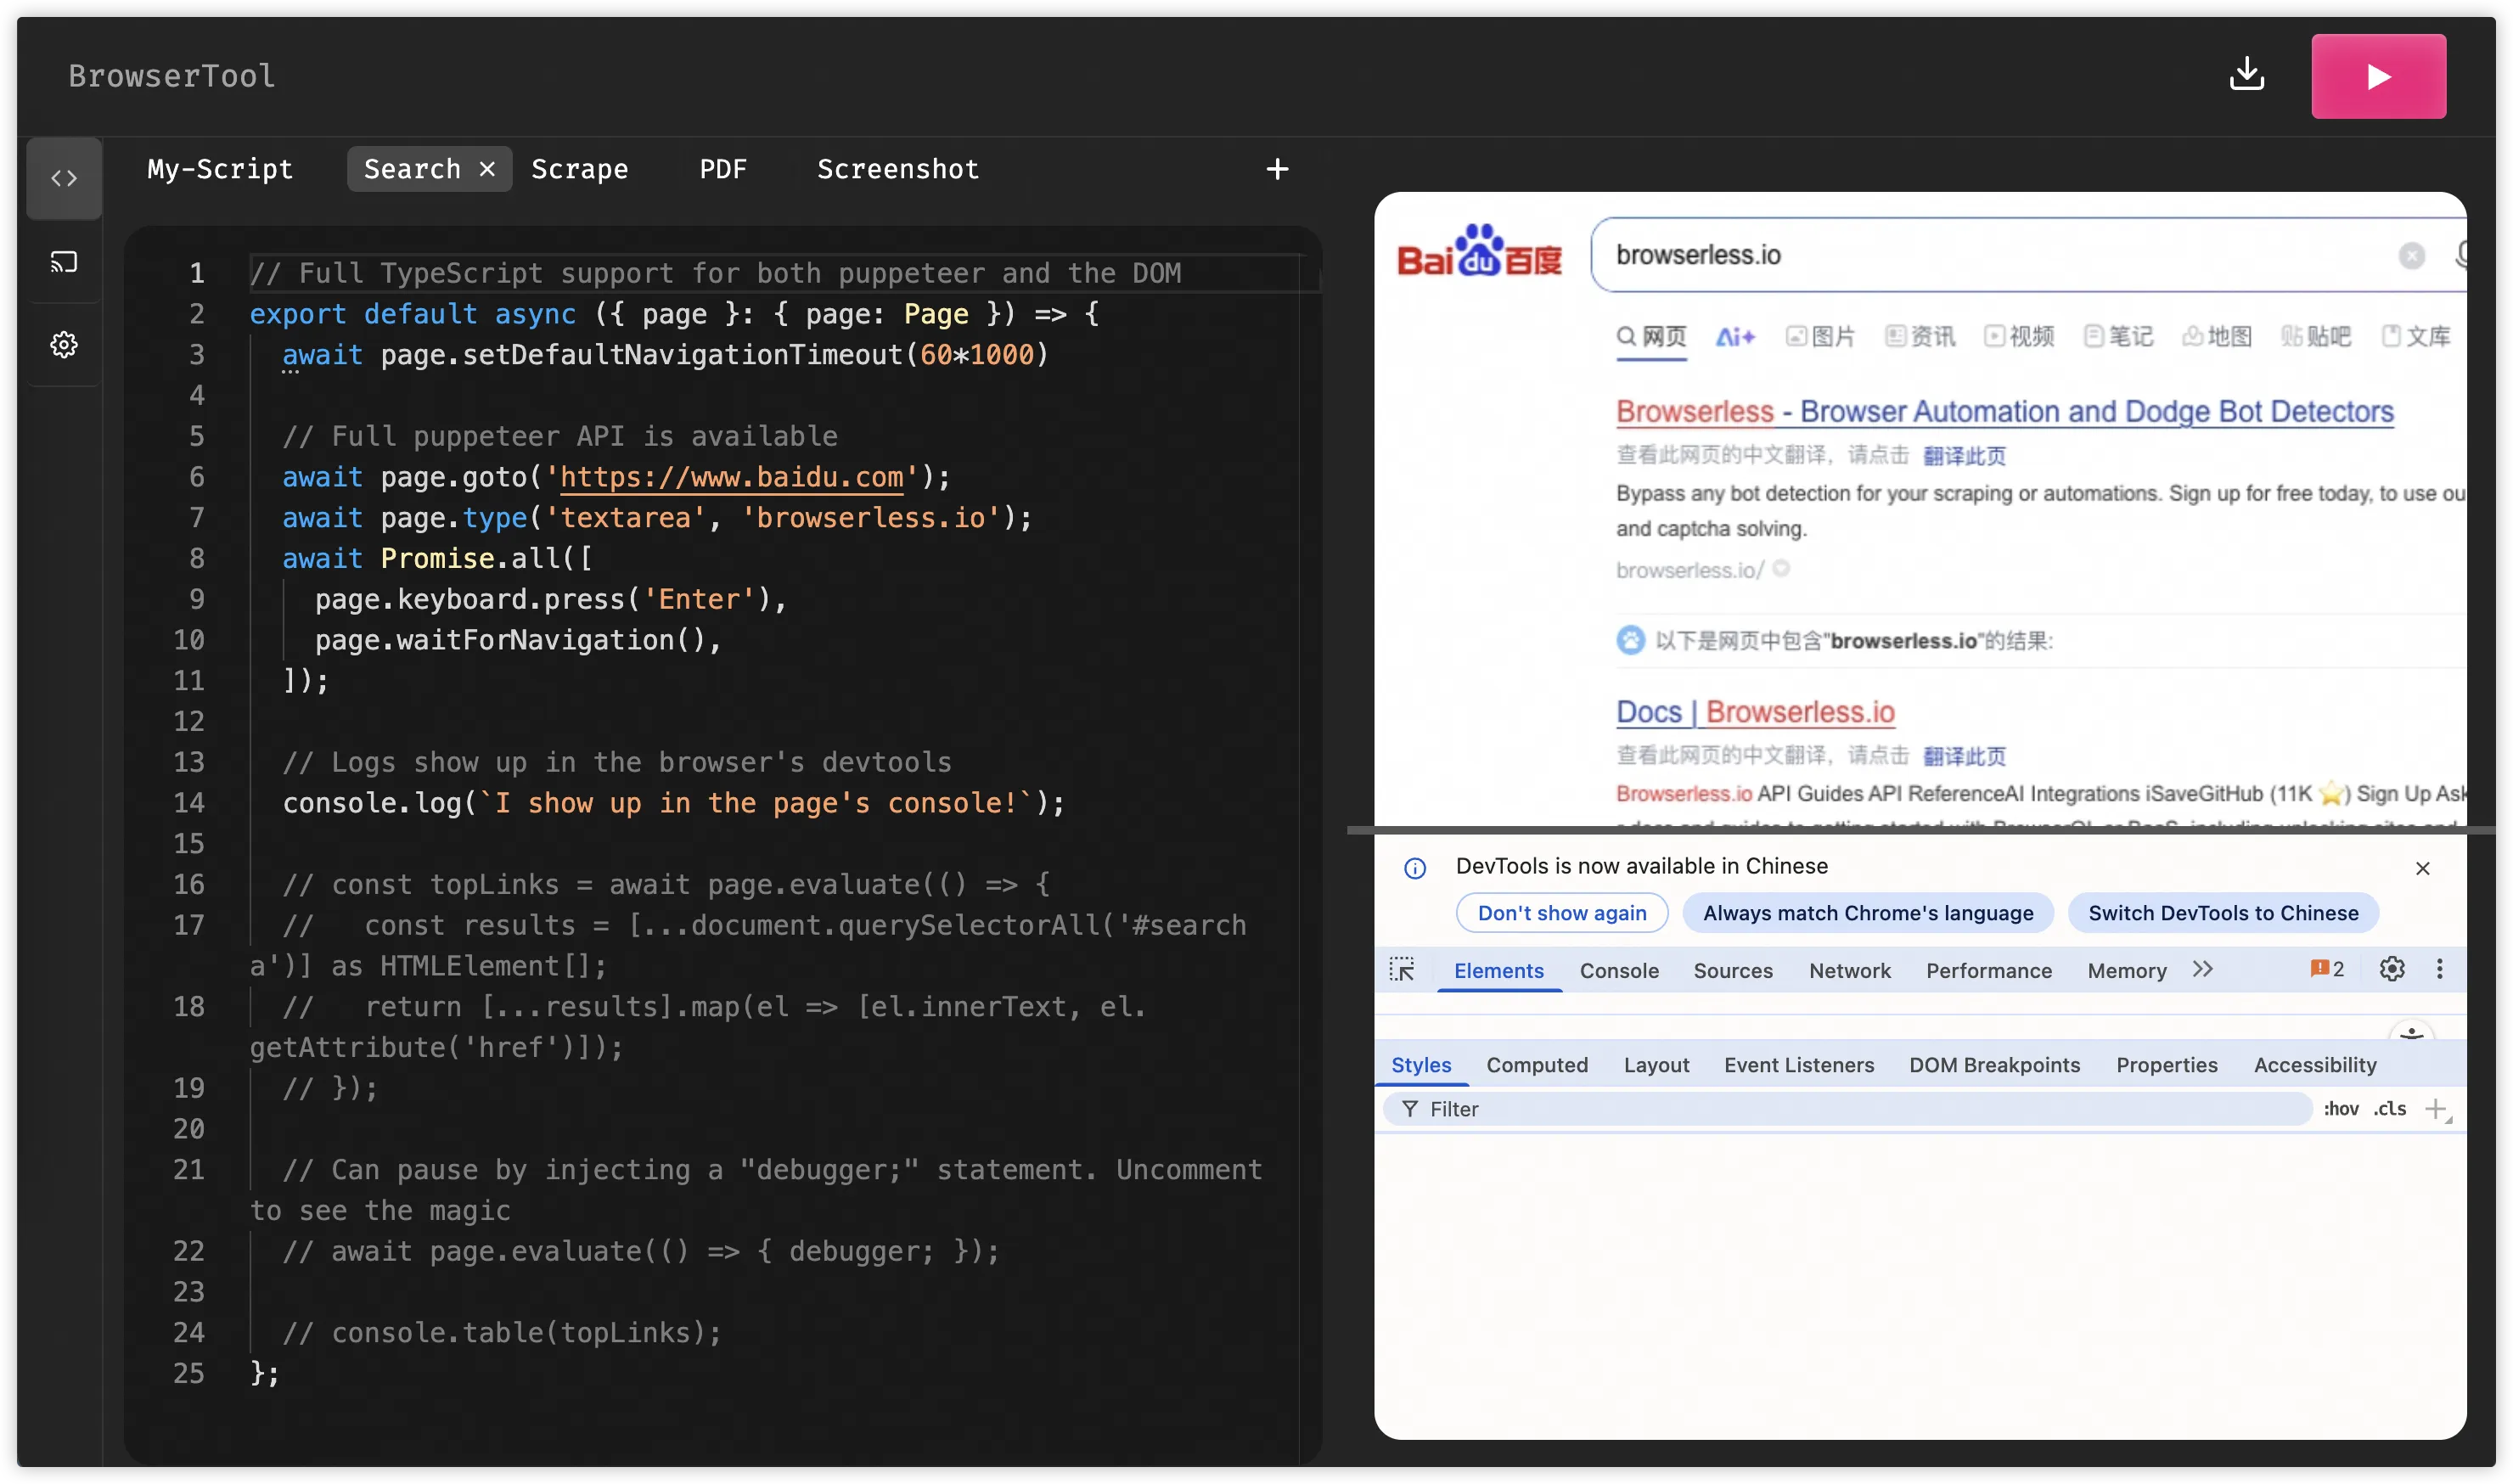
Task: Open the code editor sidebar icon
Action: (x=64, y=178)
